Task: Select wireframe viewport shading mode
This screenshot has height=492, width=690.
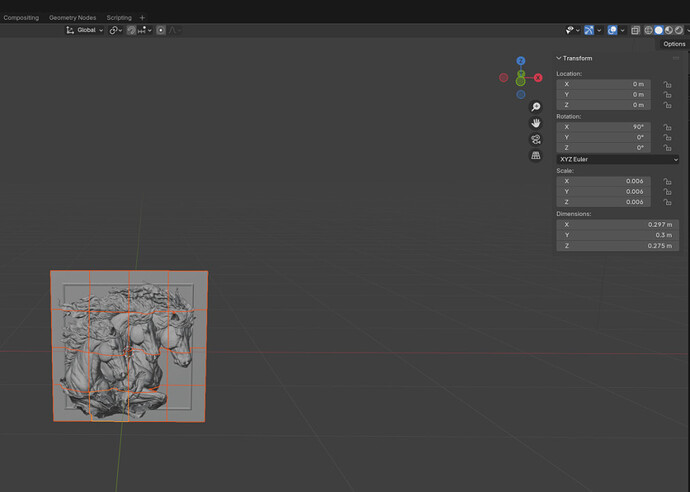Action: pyautogui.click(x=648, y=30)
